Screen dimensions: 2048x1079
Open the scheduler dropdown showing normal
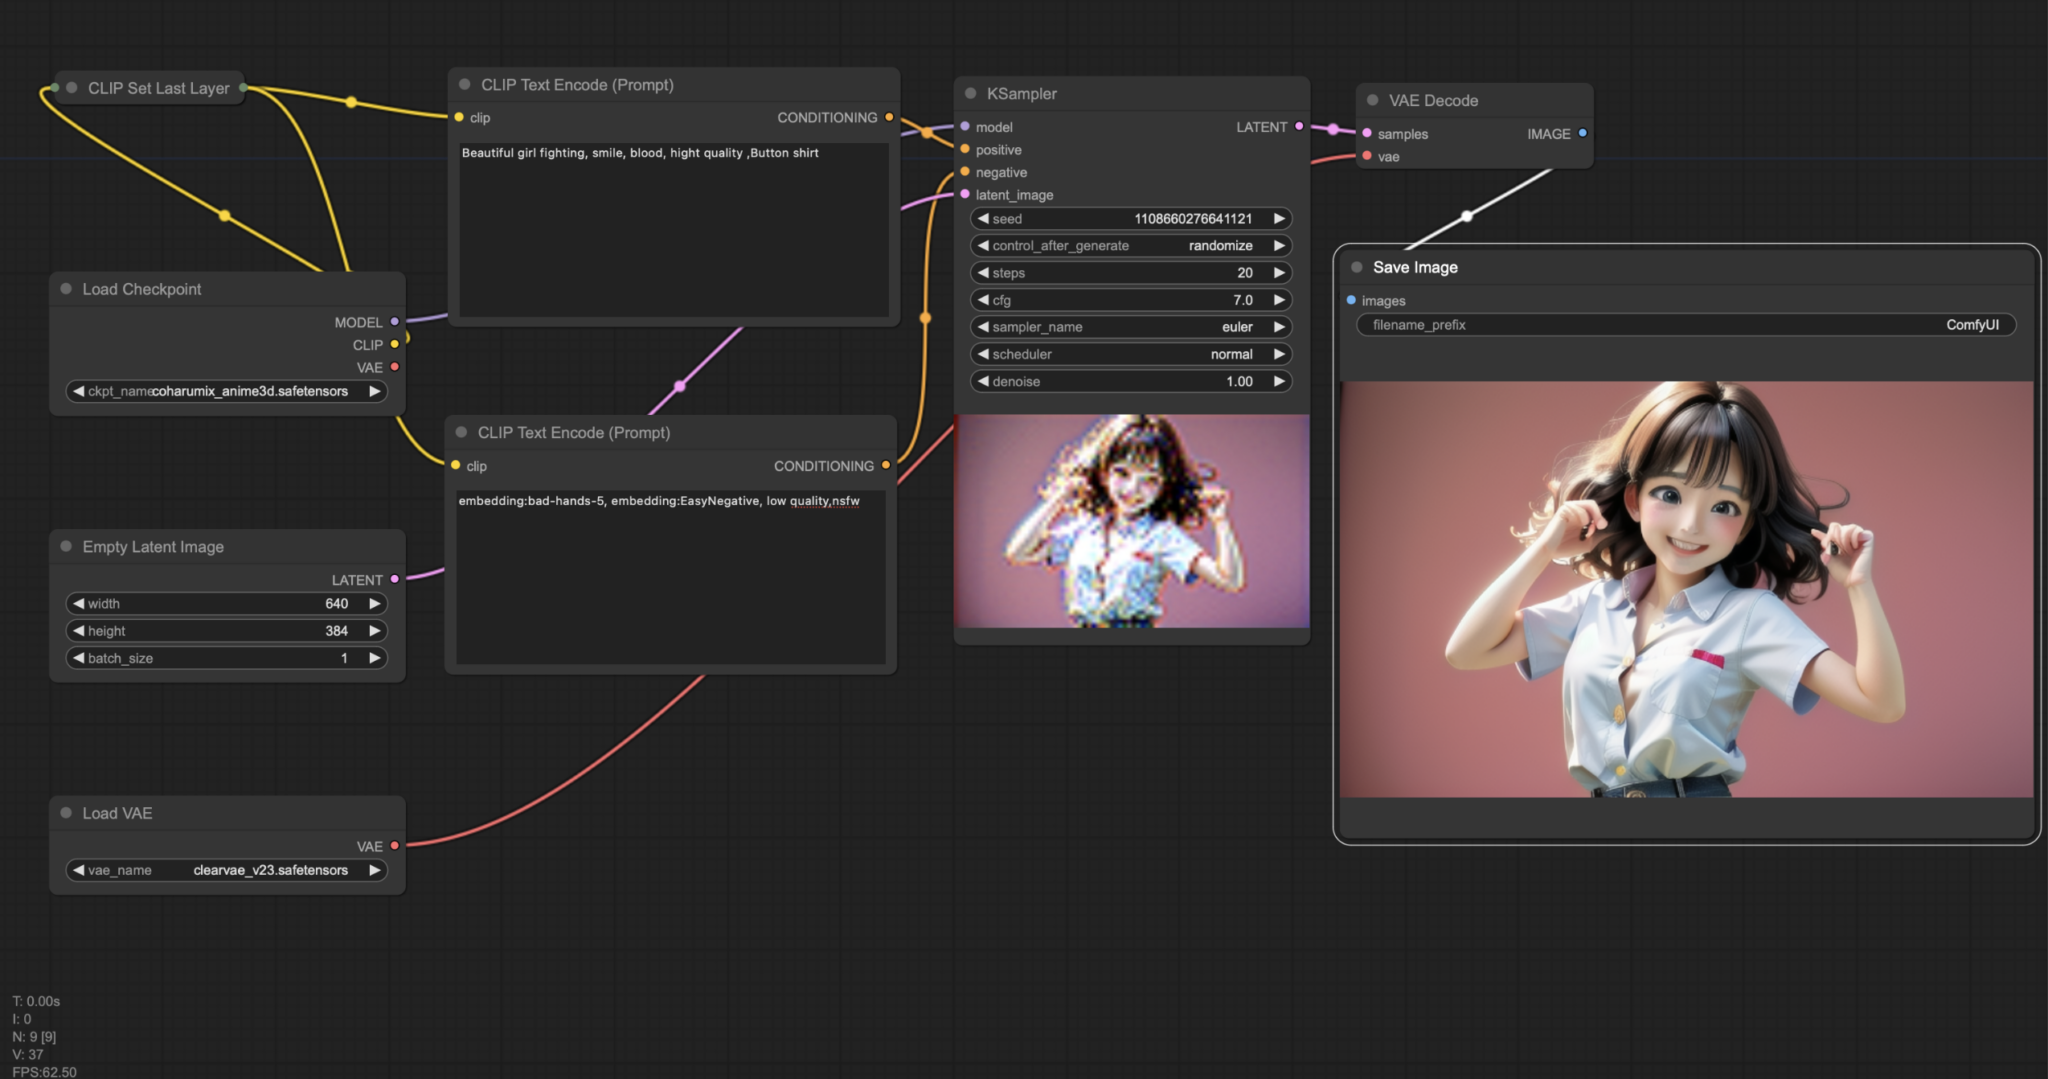pos(1130,354)
